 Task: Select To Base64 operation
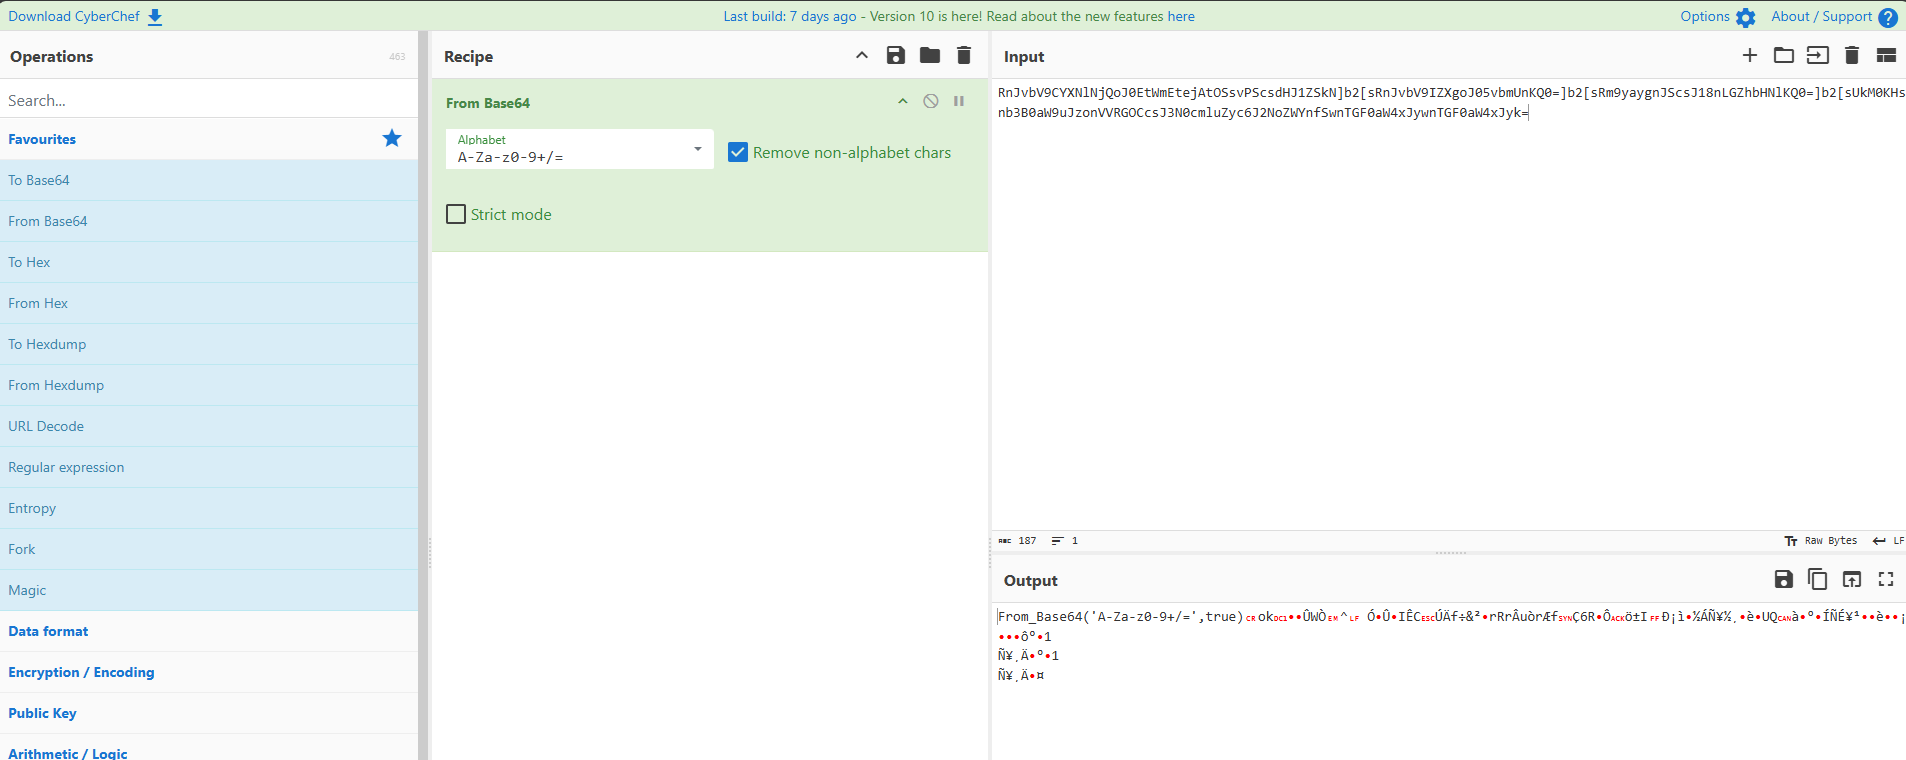point(209,180)
